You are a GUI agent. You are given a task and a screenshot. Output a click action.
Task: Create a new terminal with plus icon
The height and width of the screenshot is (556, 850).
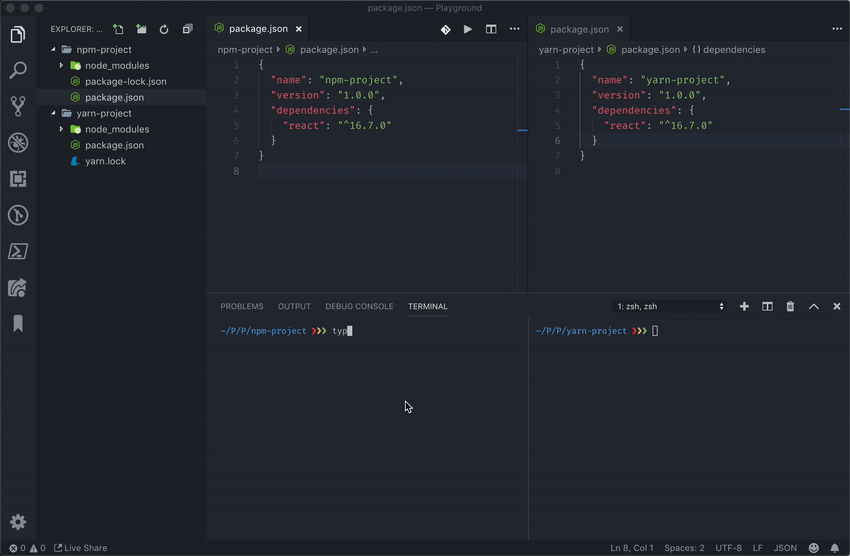744,307
